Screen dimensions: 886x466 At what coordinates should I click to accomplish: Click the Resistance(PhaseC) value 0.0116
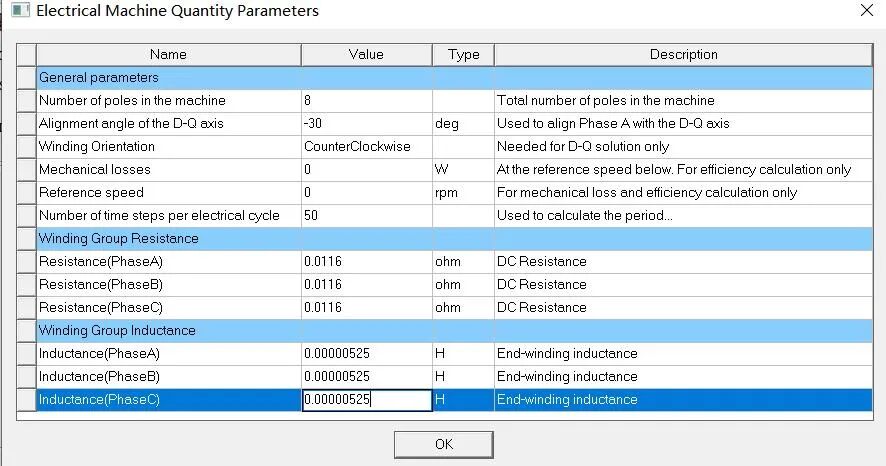367,308
